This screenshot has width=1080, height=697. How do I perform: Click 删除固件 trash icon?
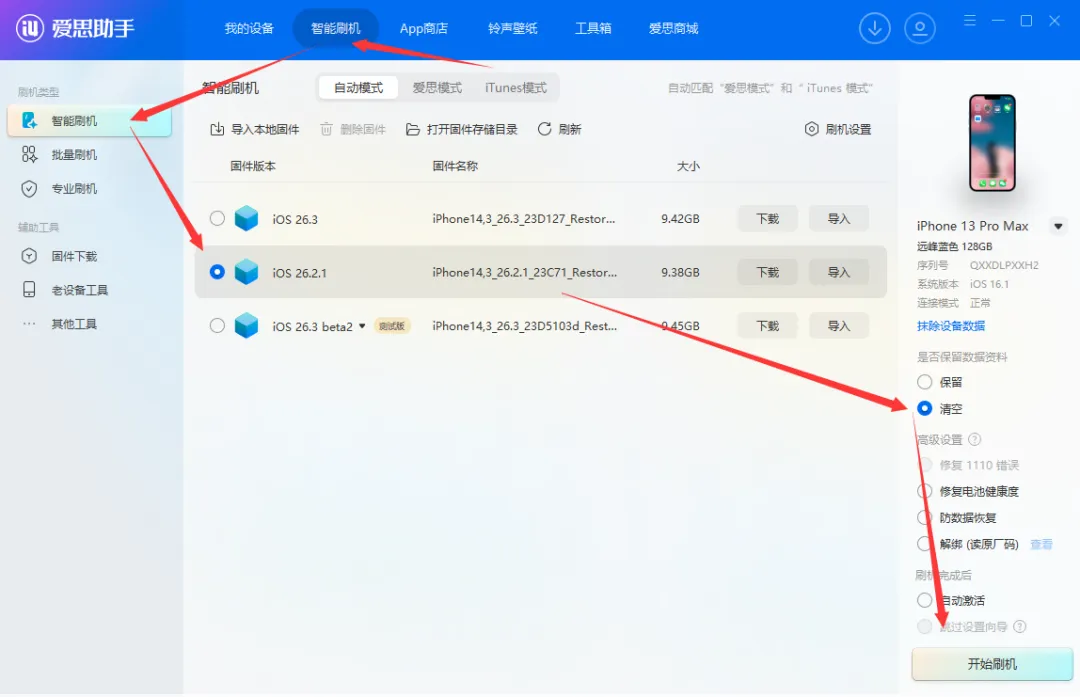[x=326, y=129]
